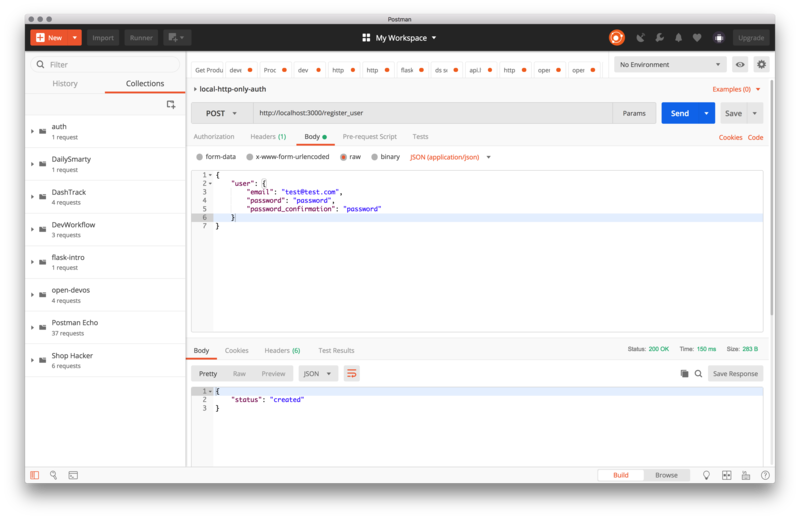Select the form-data radio button
Image resolution: width=800 pixels, height=519 pixels.
[x=199, y=157]
